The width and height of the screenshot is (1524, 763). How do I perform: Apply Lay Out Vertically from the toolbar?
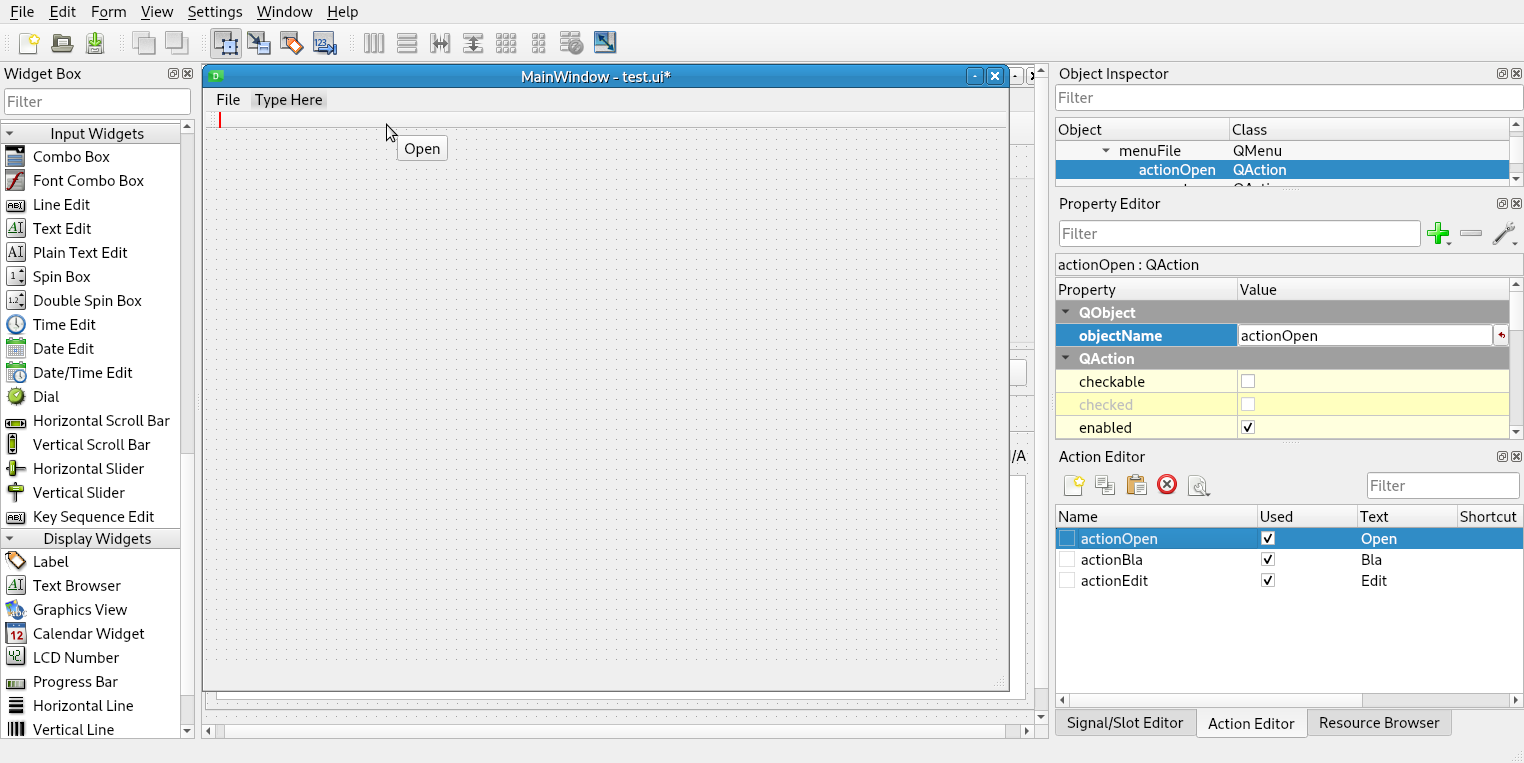[406, 43]
